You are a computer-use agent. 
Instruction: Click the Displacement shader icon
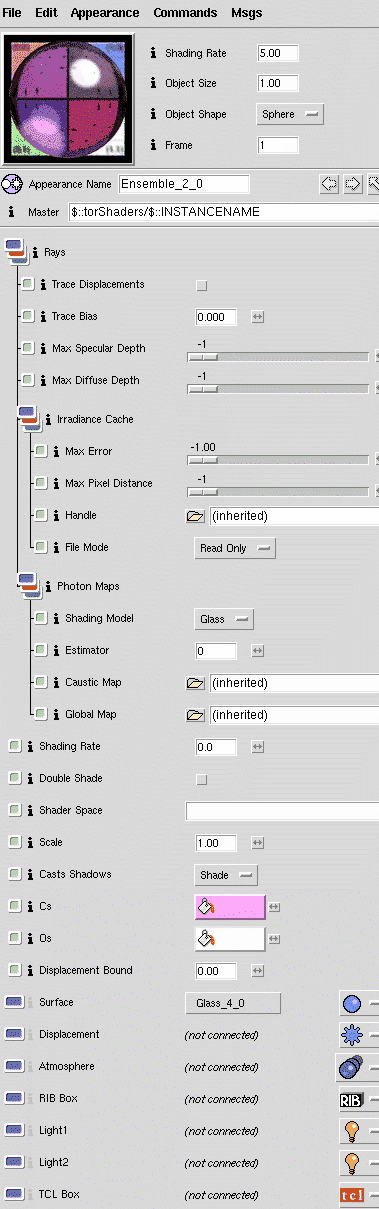coord(351,1035)
